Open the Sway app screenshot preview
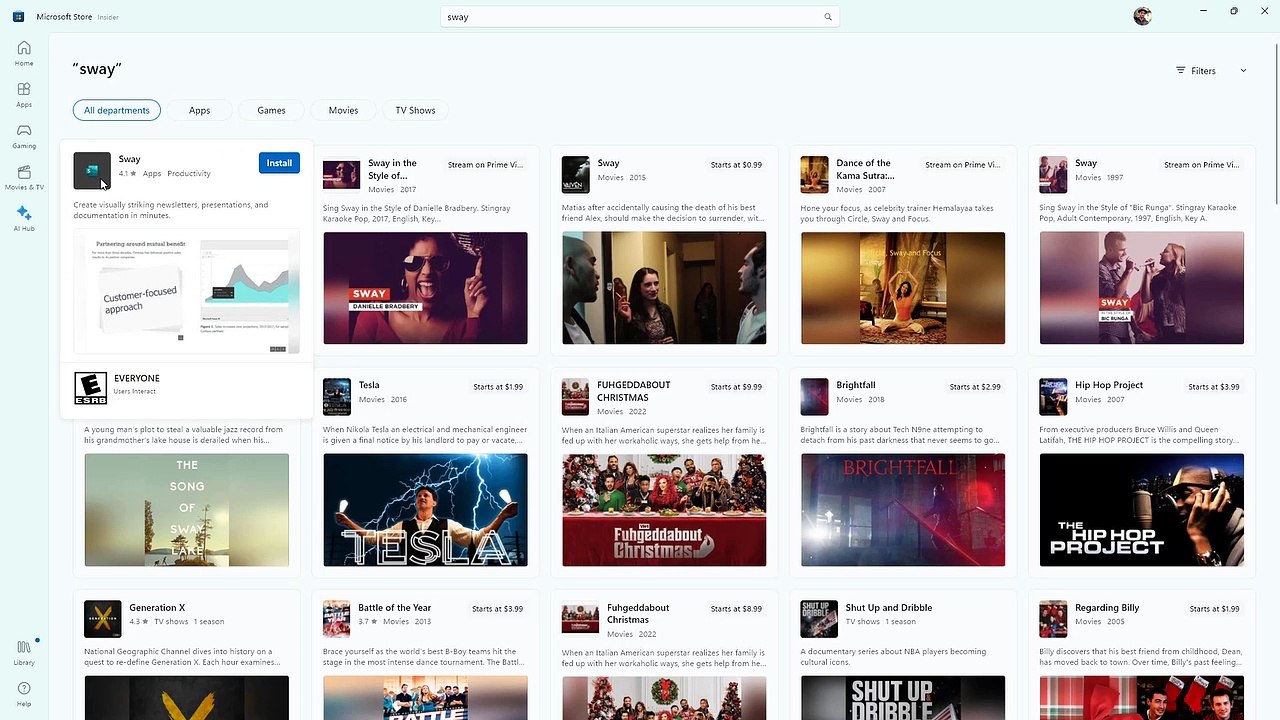The image size is (1280, 720). click(x=187, y=293)
